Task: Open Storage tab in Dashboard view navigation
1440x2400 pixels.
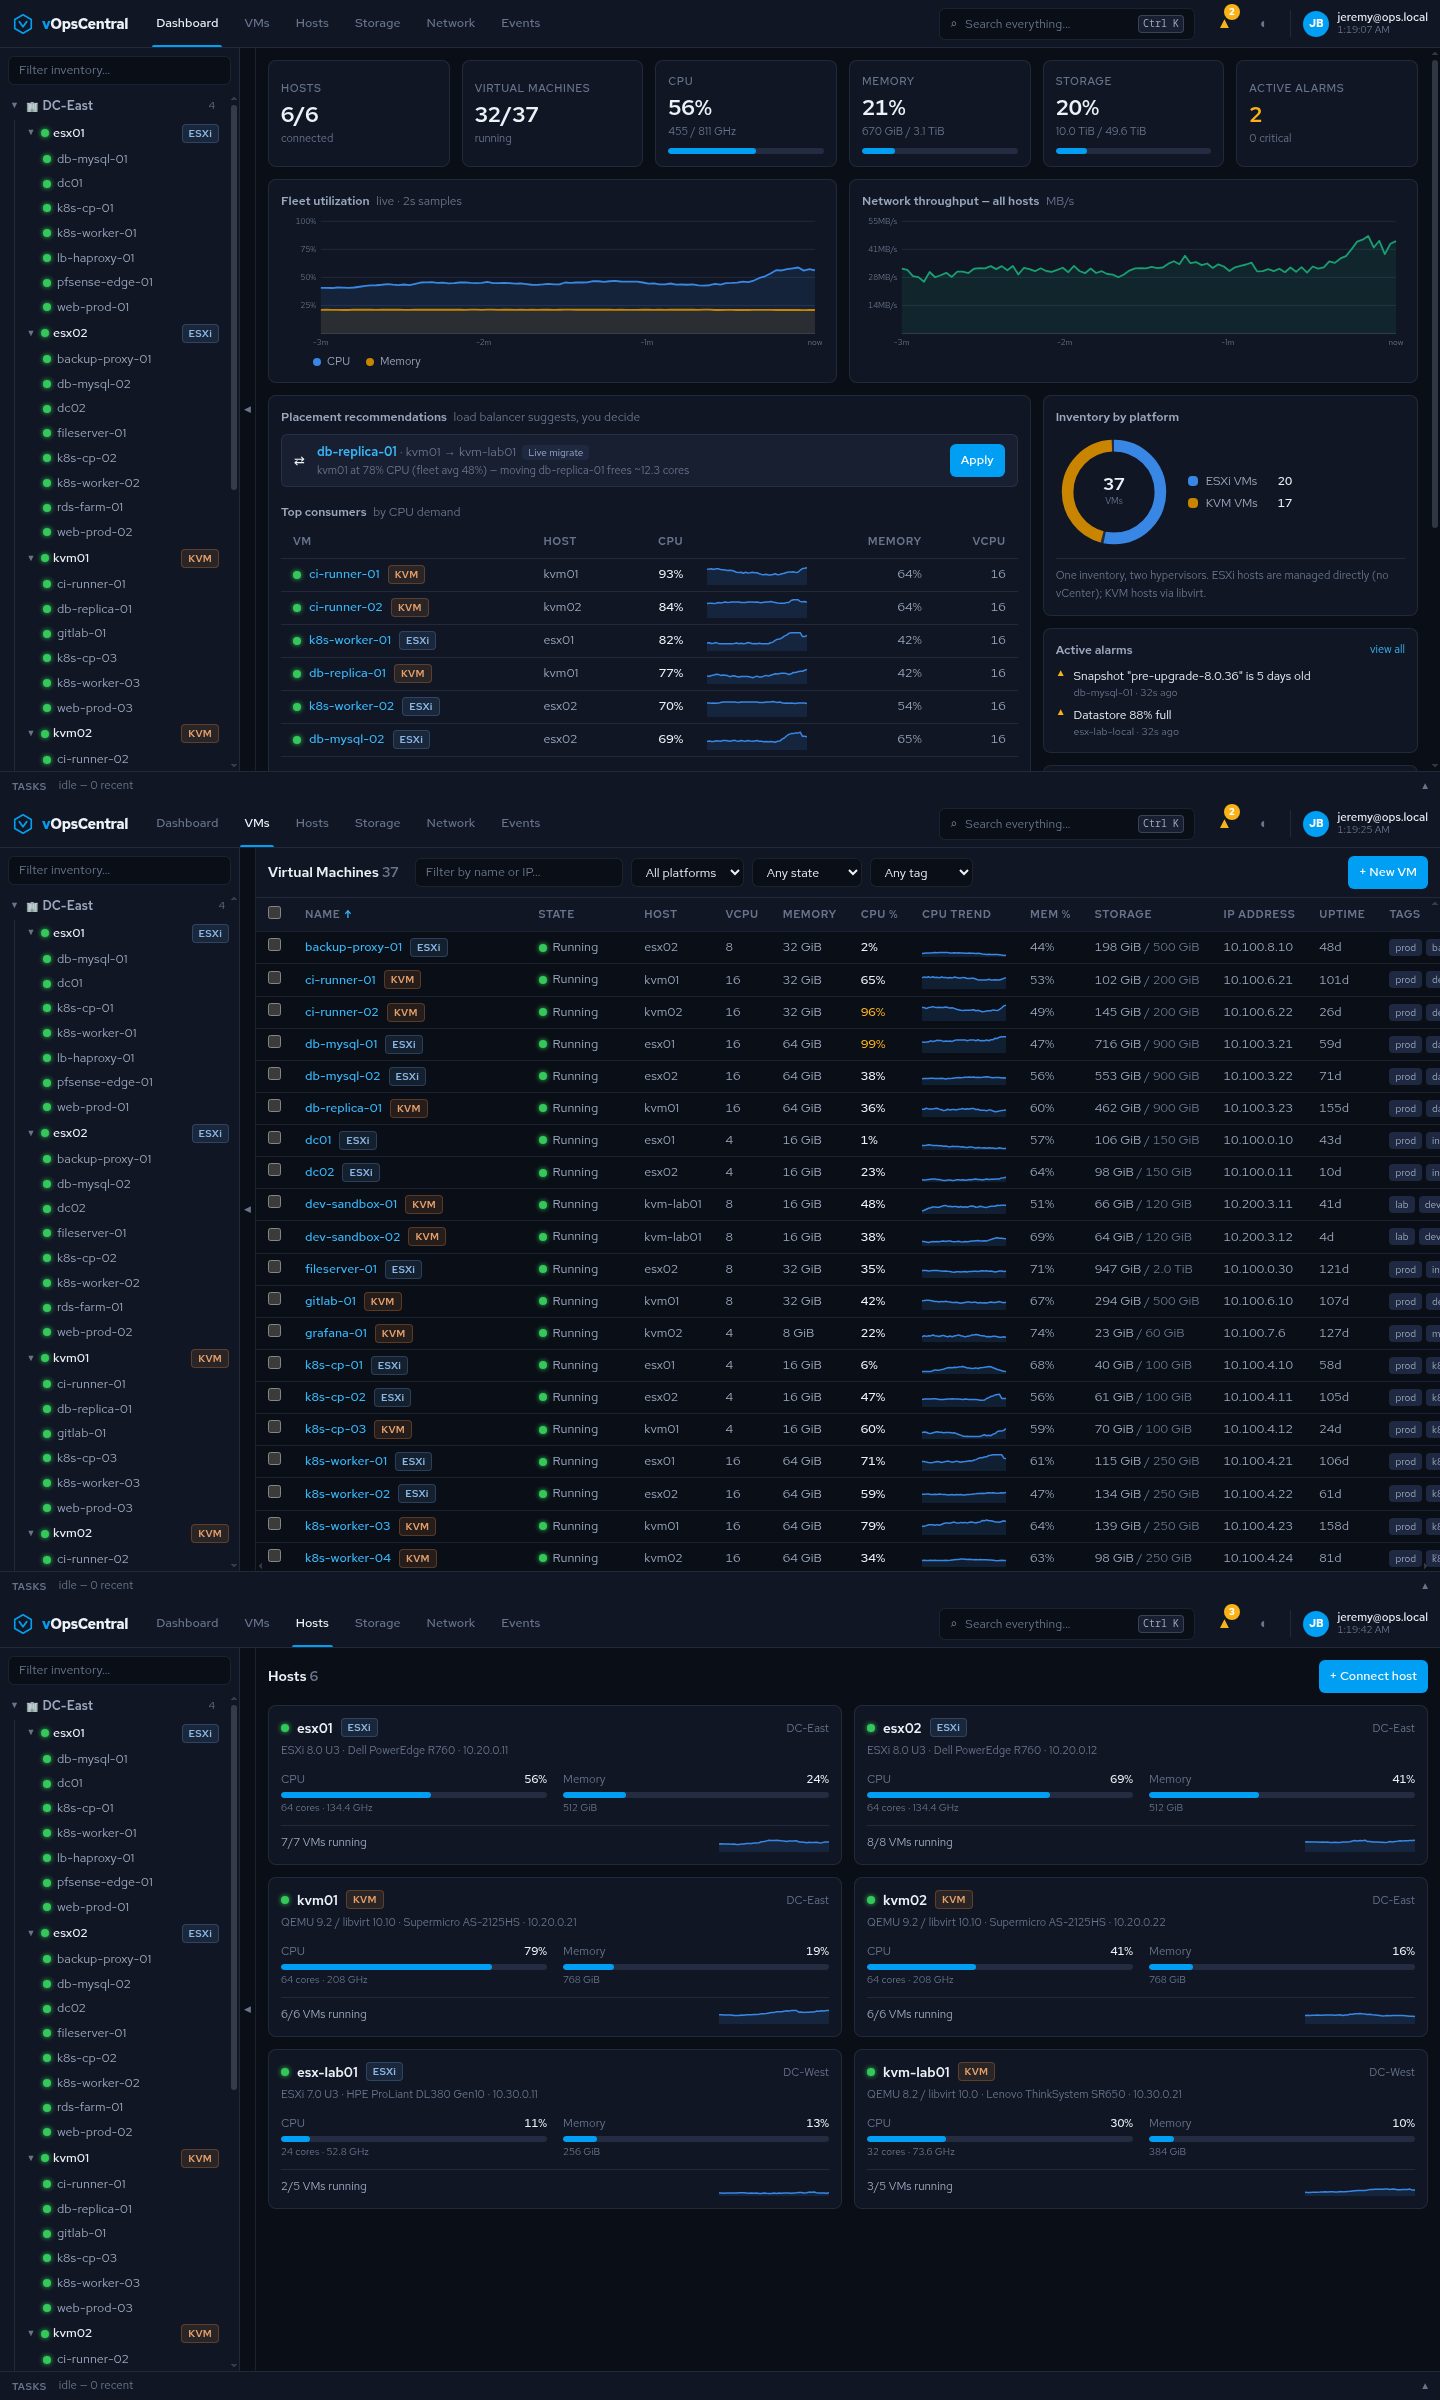Action: 377,24
